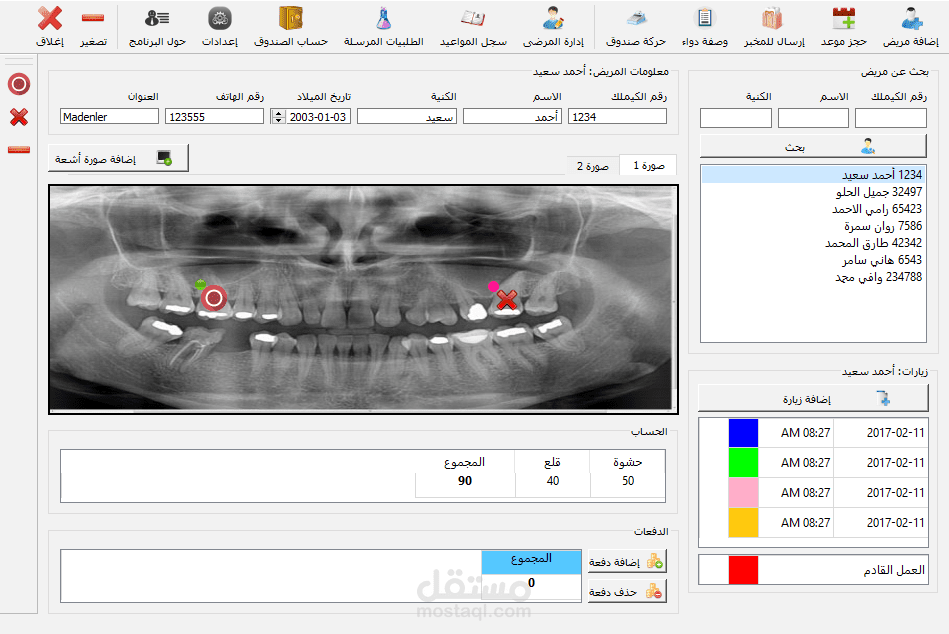Click إضافة دفعة add payment button
Viewport: 949px width, 634px height.
click(x=627, y=562)
